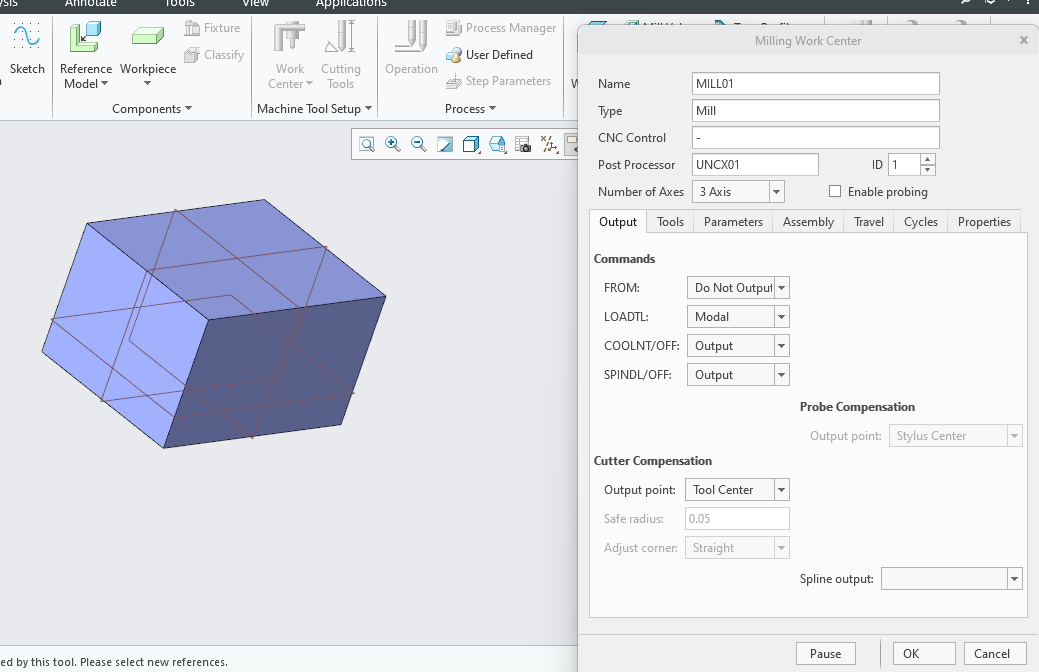Open Cutter Compensation Output point dropdown
The height and width of the screenshot is (672, 1039).
pos(781,490)
